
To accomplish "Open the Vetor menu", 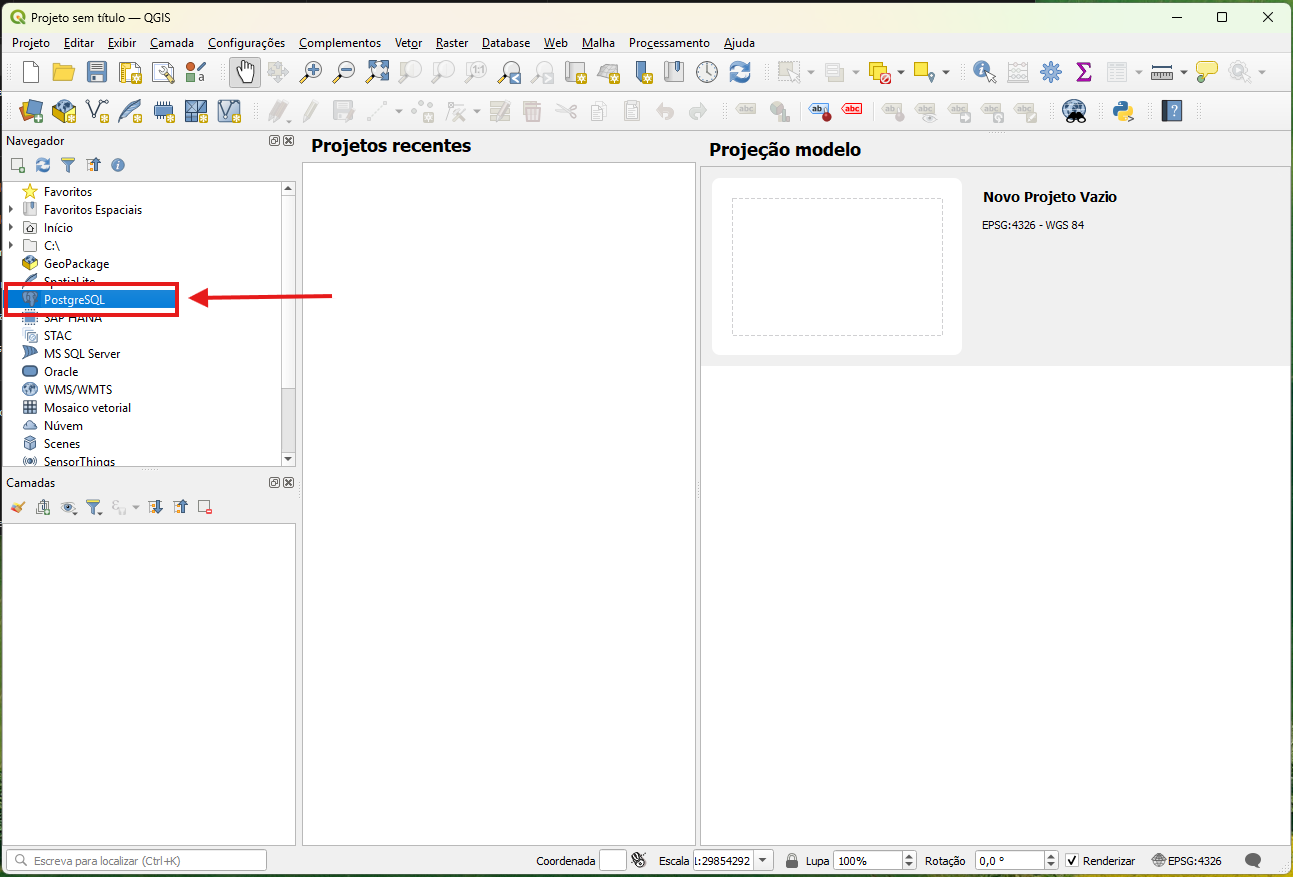I will 409,43.
